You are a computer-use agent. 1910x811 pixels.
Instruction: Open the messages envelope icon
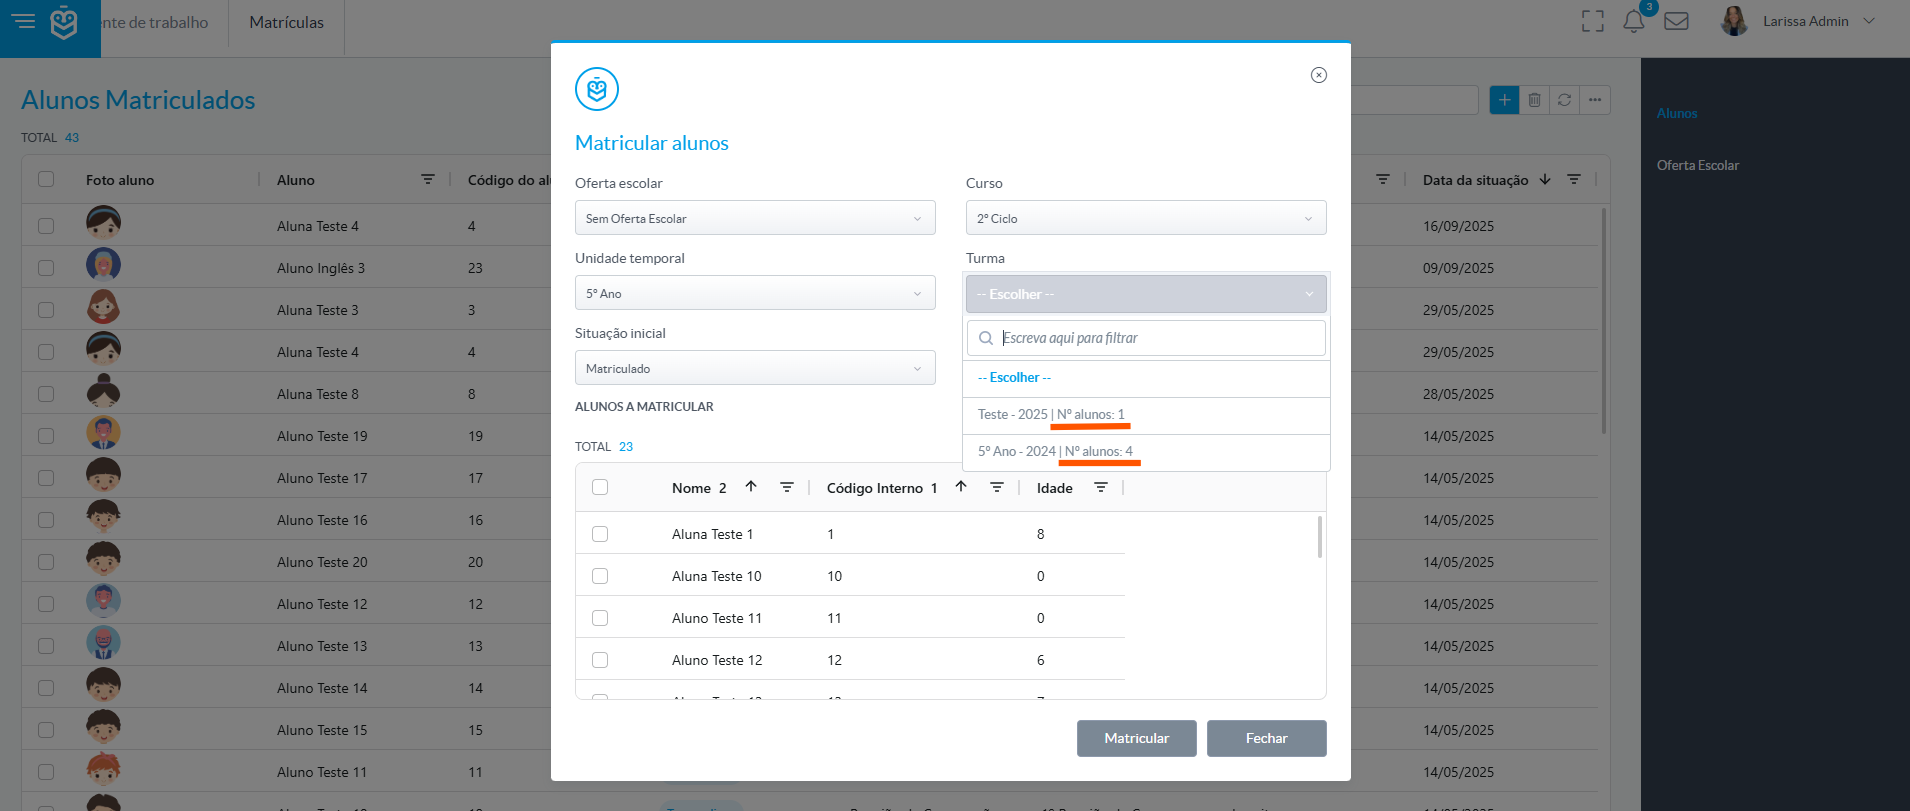1677,21
